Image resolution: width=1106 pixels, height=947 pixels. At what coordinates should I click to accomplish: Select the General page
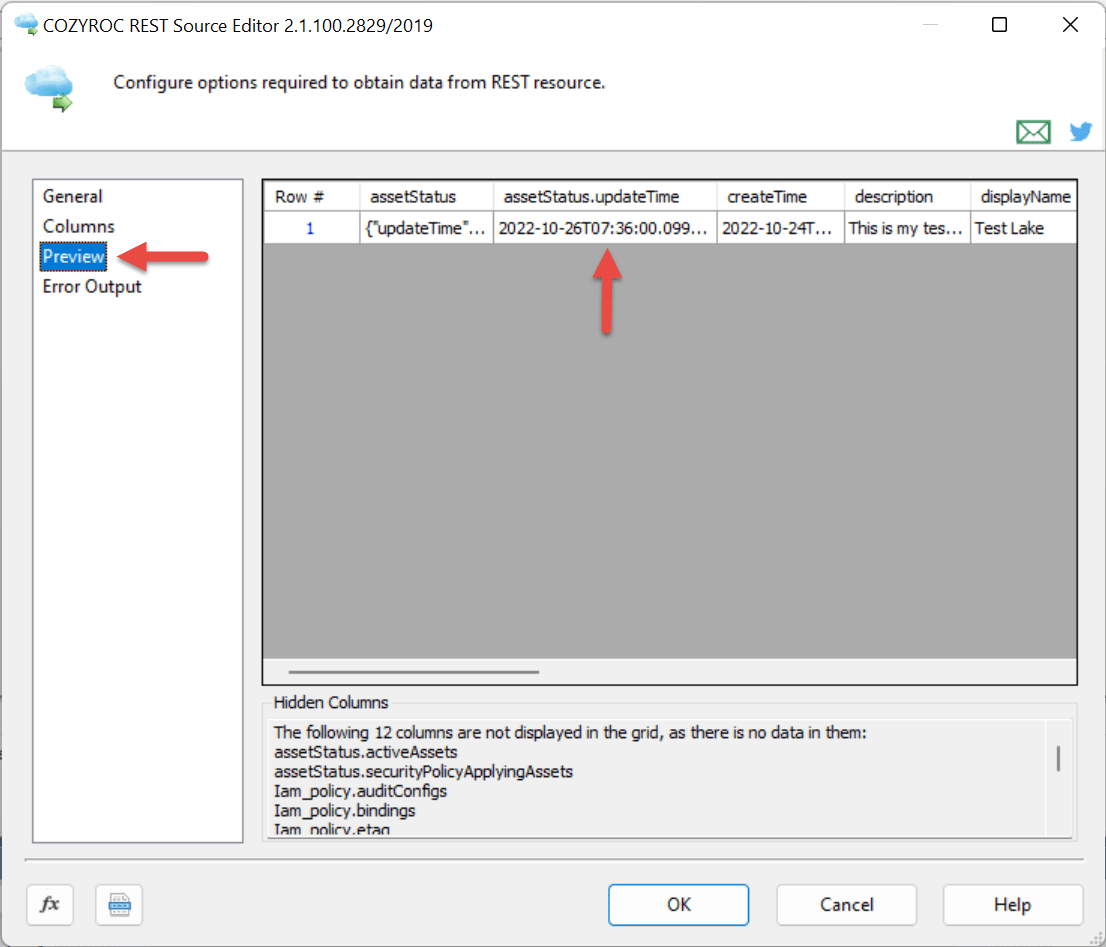[73, 196]
